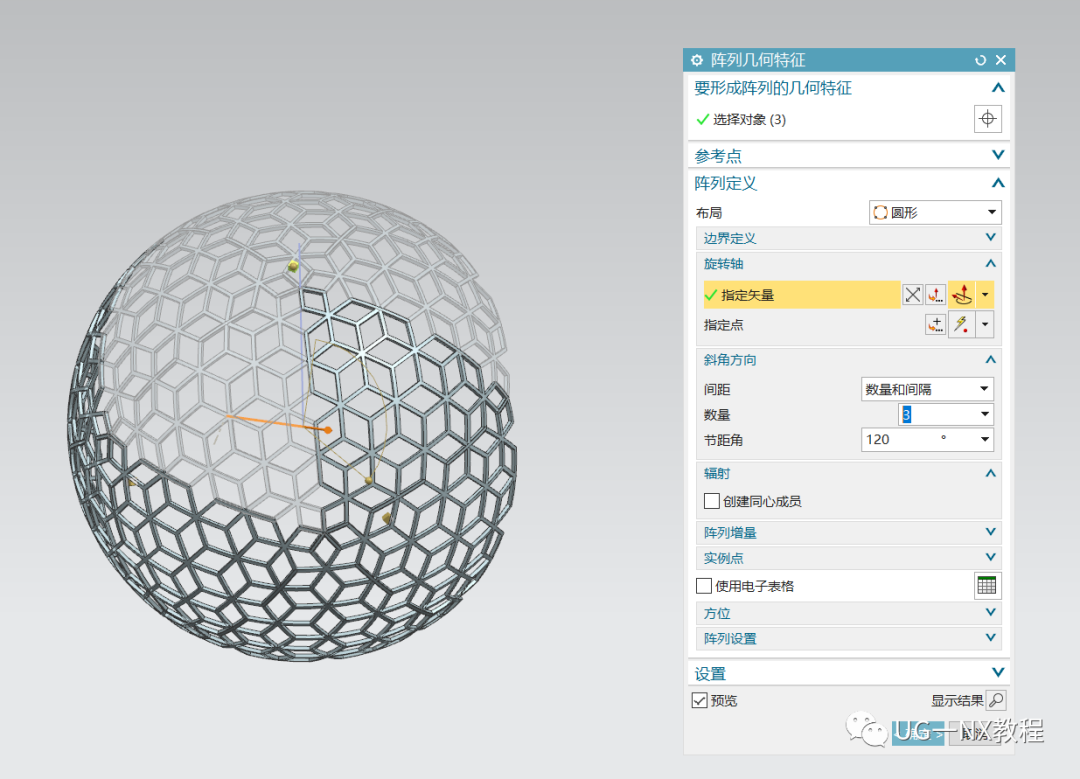Select the 指定点 row label
Screen dimensions: 1080x779
723,324
